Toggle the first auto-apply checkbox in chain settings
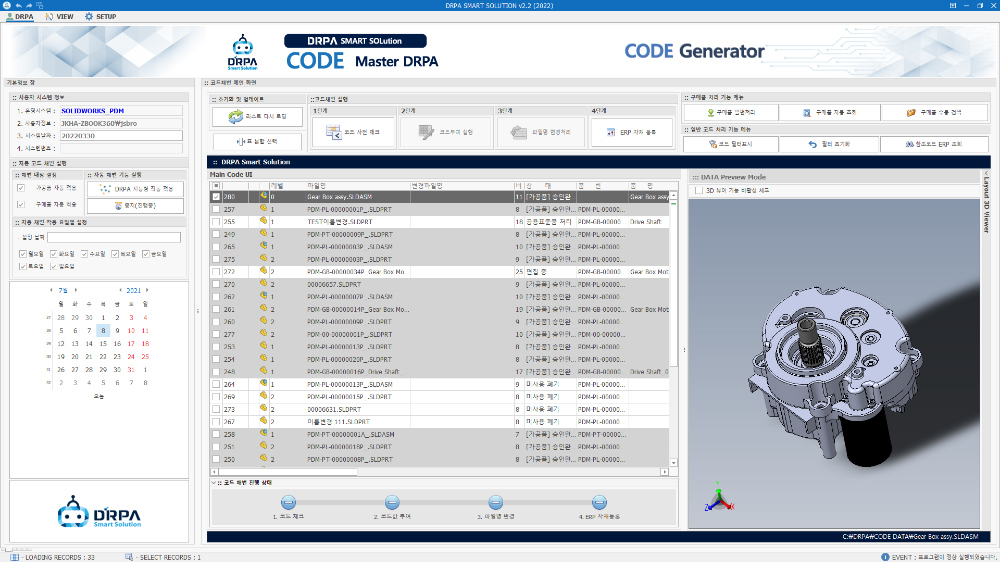Viewport: 1000px width, 562px height. coord(21,188)
